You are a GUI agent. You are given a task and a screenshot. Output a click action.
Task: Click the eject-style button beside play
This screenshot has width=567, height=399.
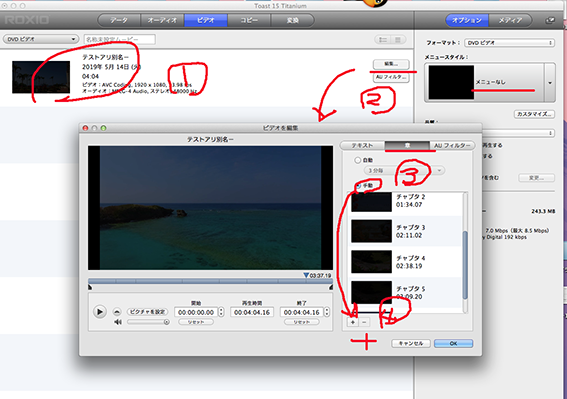117,311
